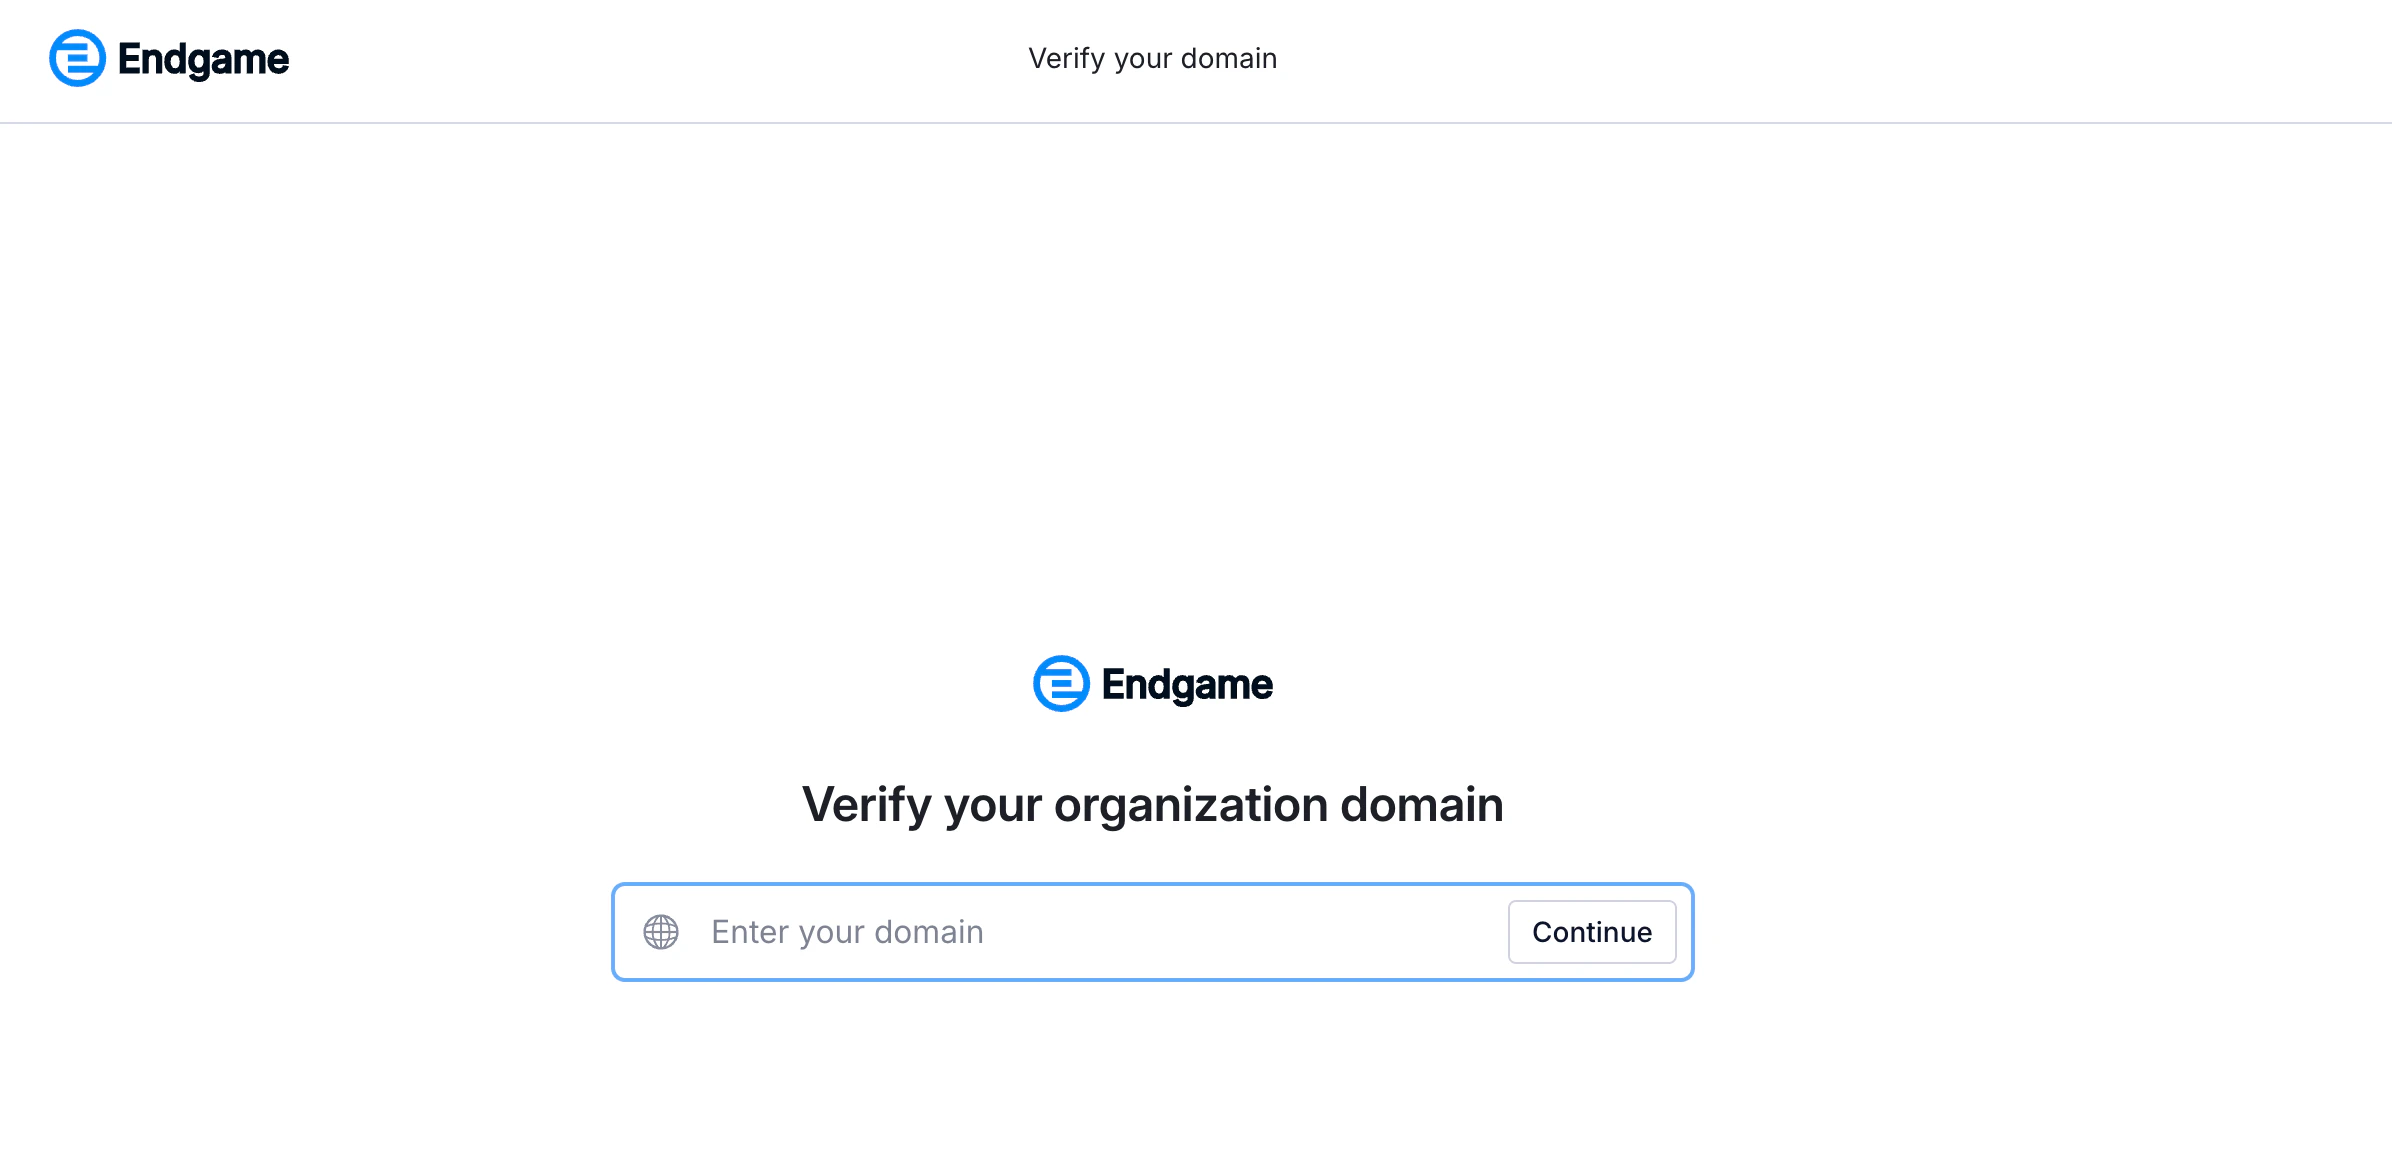Click the domain verification form area
2392x1158 pixels.
point(1152,931)
